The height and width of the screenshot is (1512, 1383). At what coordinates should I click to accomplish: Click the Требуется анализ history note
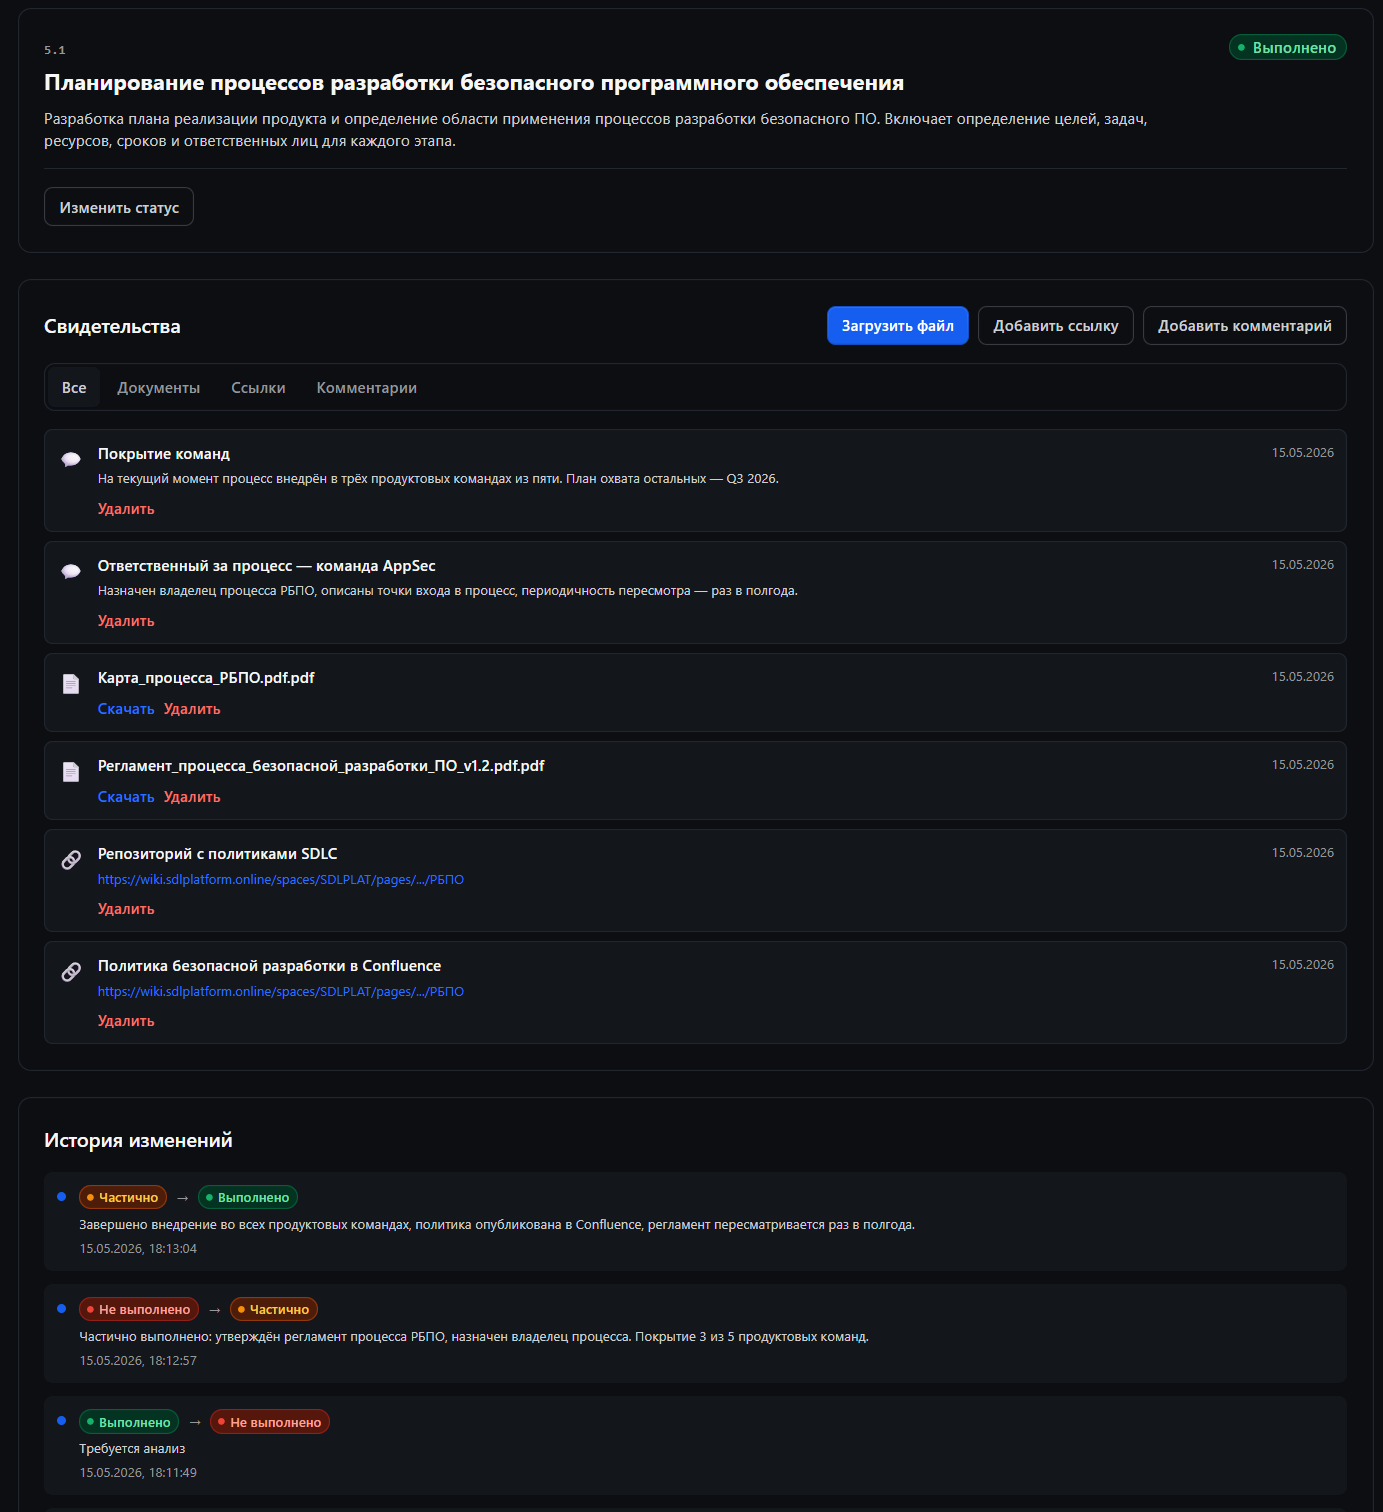coord(132,1449)
